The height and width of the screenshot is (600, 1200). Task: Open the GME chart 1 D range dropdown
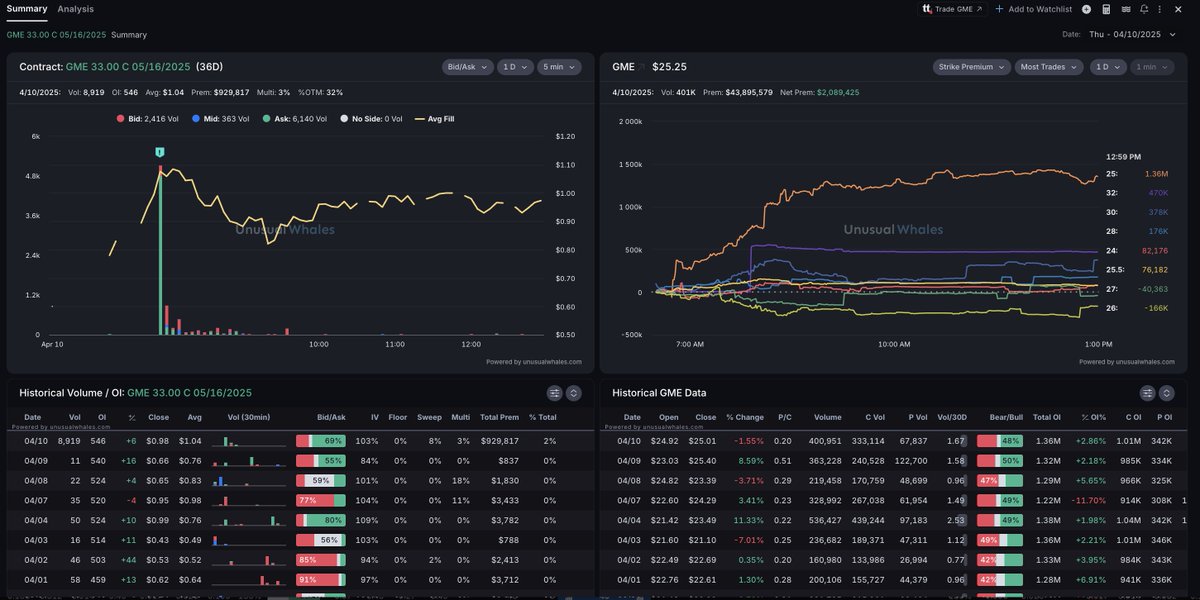(x=1107, y=67)
